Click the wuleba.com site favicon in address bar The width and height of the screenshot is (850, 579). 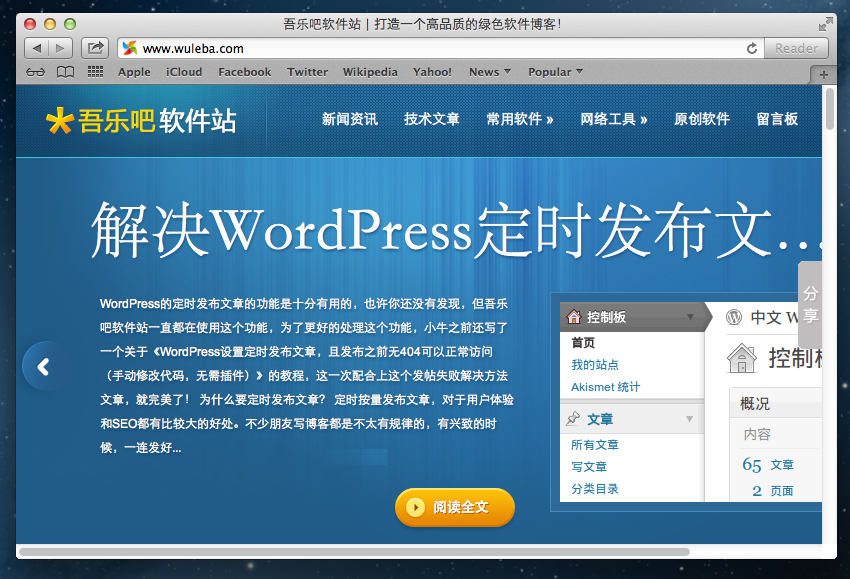pos(130,48)
